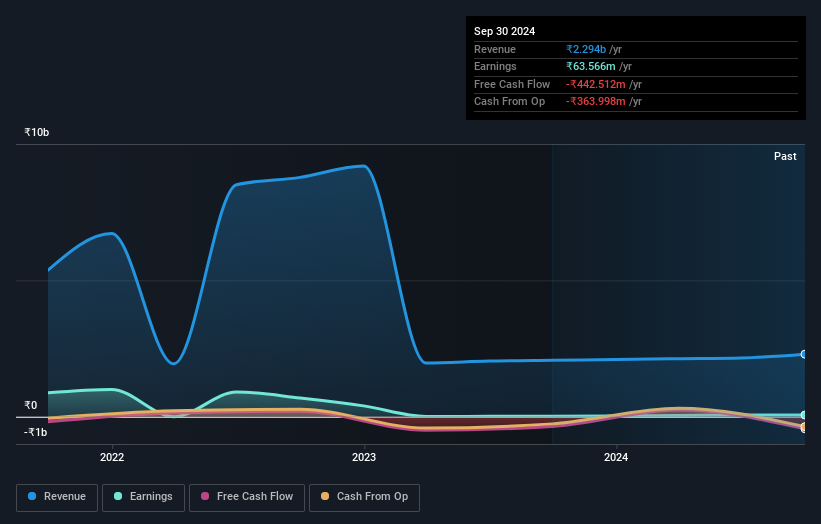
Task: Toggle the Free Cash Flow legend button
Action: [247, 497]
